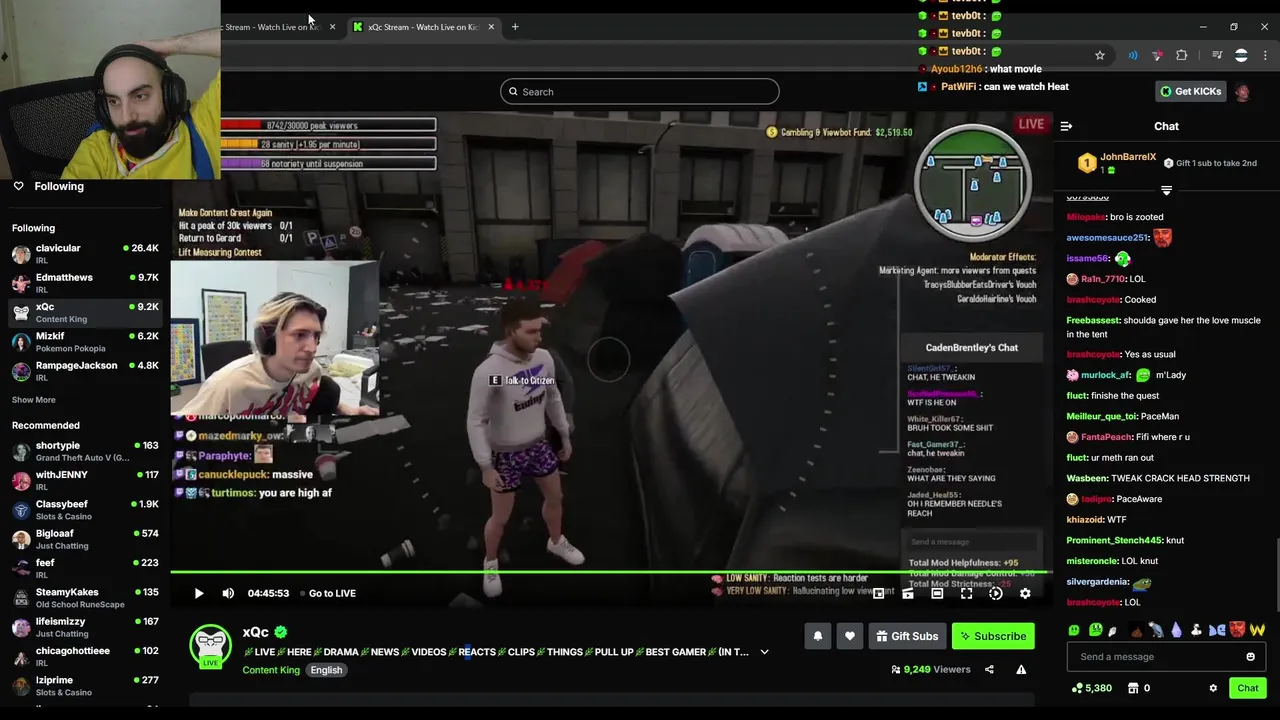This screenshot has width=1280, height=720.
Task: Expand Show more followed channels
Action: [x=34, y=400]
